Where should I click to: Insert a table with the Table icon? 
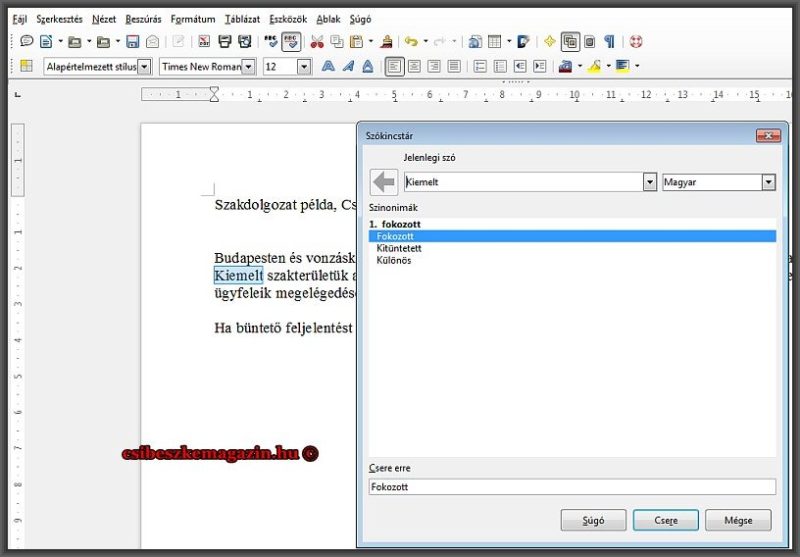[494, 41]
